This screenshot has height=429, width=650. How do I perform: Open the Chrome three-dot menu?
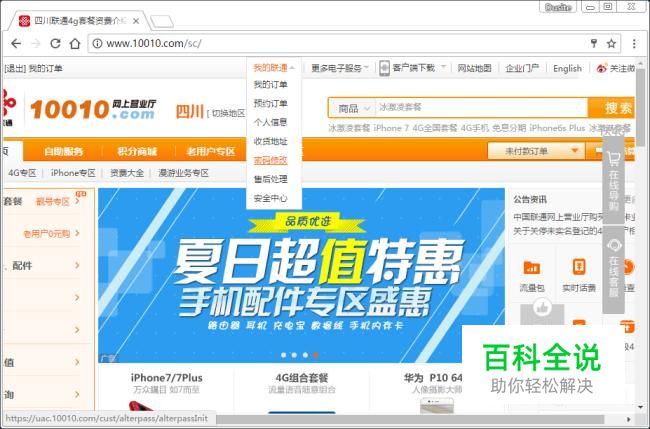[x=634, y=43]
